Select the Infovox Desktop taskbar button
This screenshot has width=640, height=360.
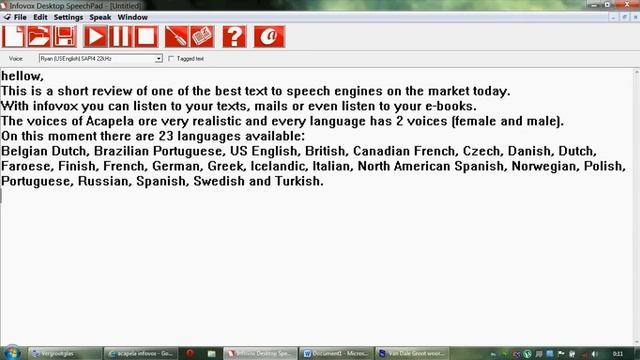[x=260, y=353]
